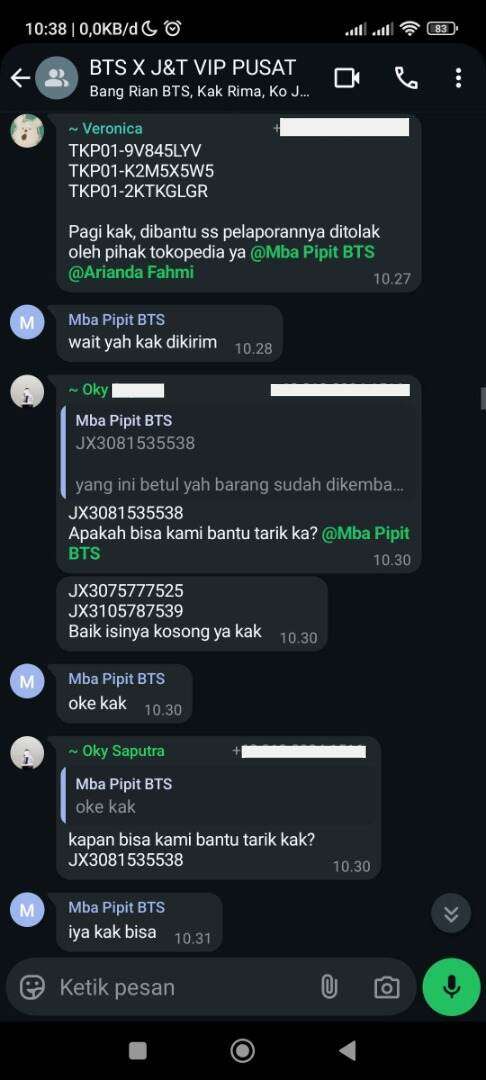Open the three-dot more options menu
This screenshot has width=486, height=1080.
click(x=458, y=78)
